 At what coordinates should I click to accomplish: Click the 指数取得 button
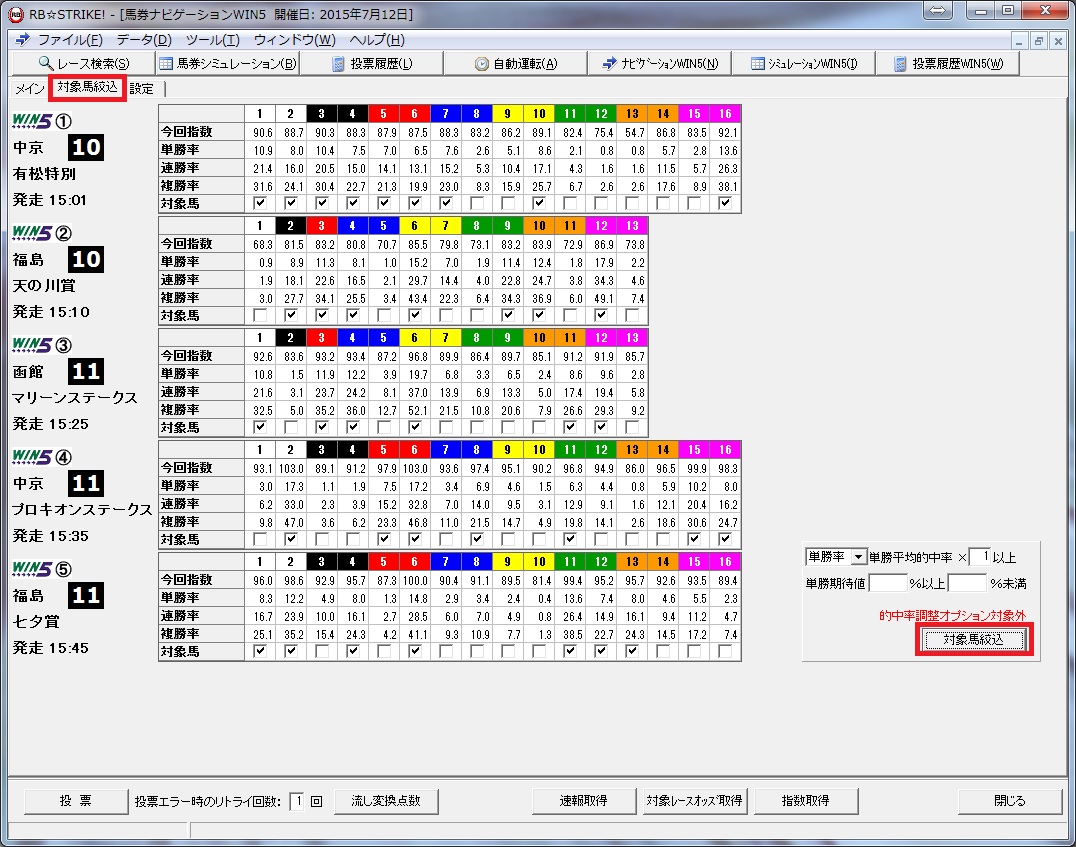806,801
